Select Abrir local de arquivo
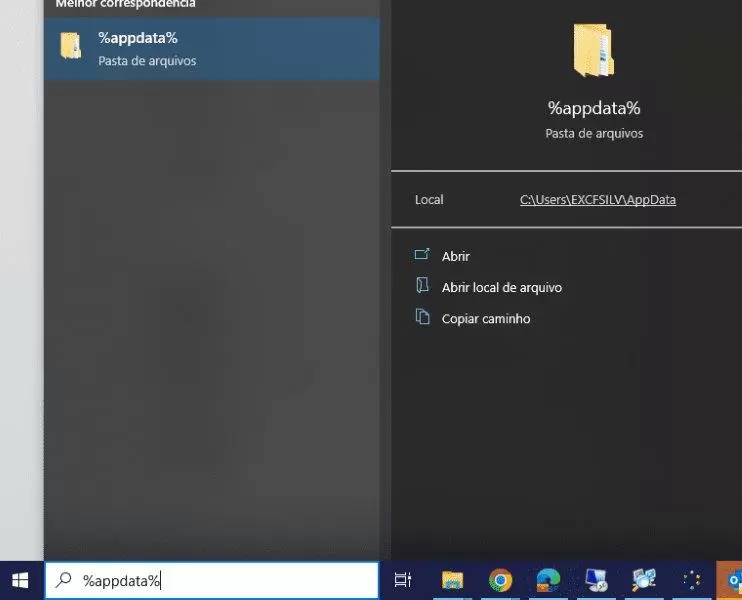Viewport: 742px width, 600px height. 501,288
